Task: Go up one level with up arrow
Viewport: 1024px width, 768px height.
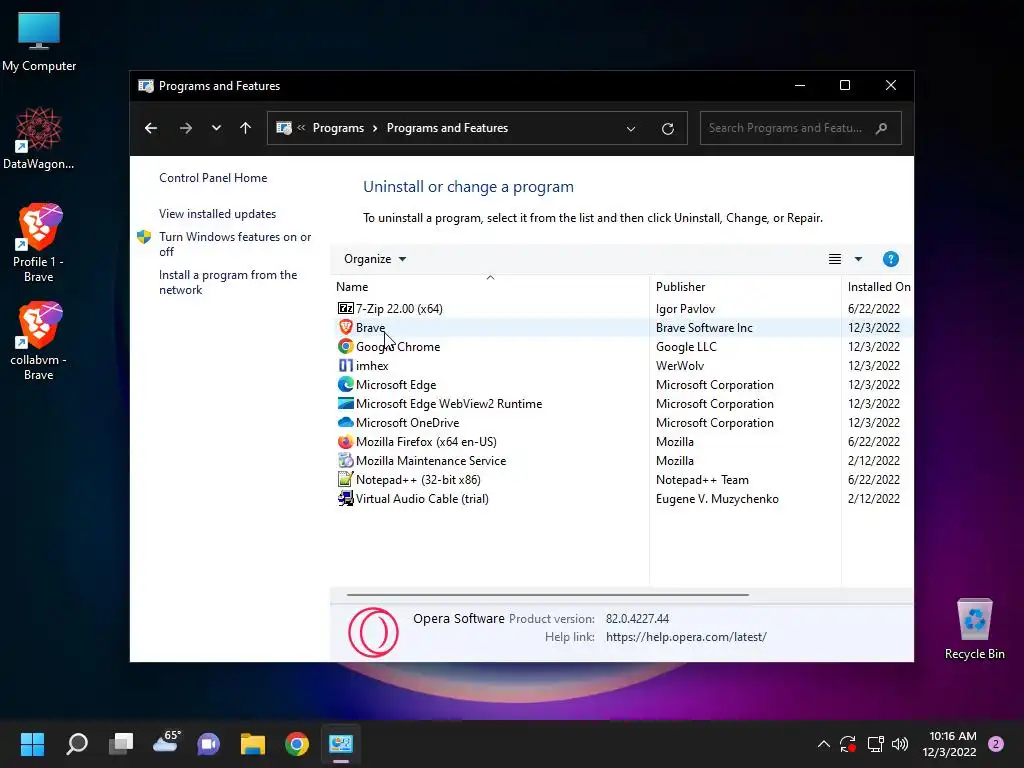Action: (246, 128)
